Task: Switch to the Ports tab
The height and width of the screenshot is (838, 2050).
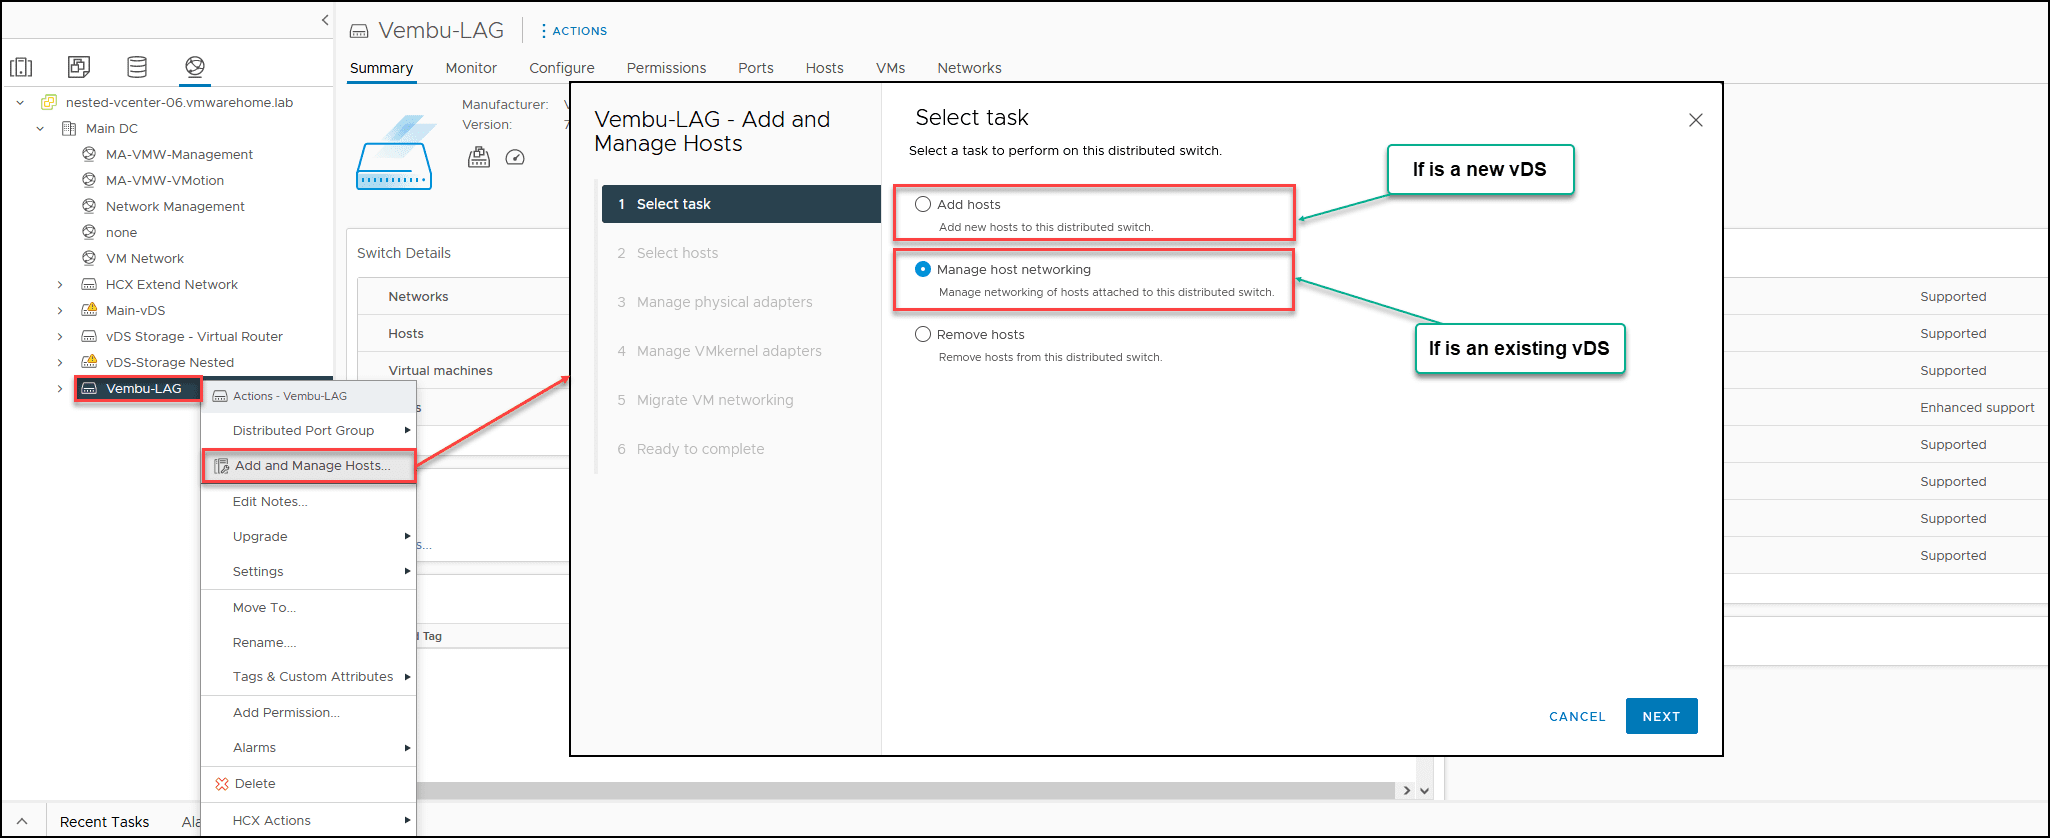Action: click(756, 68)
